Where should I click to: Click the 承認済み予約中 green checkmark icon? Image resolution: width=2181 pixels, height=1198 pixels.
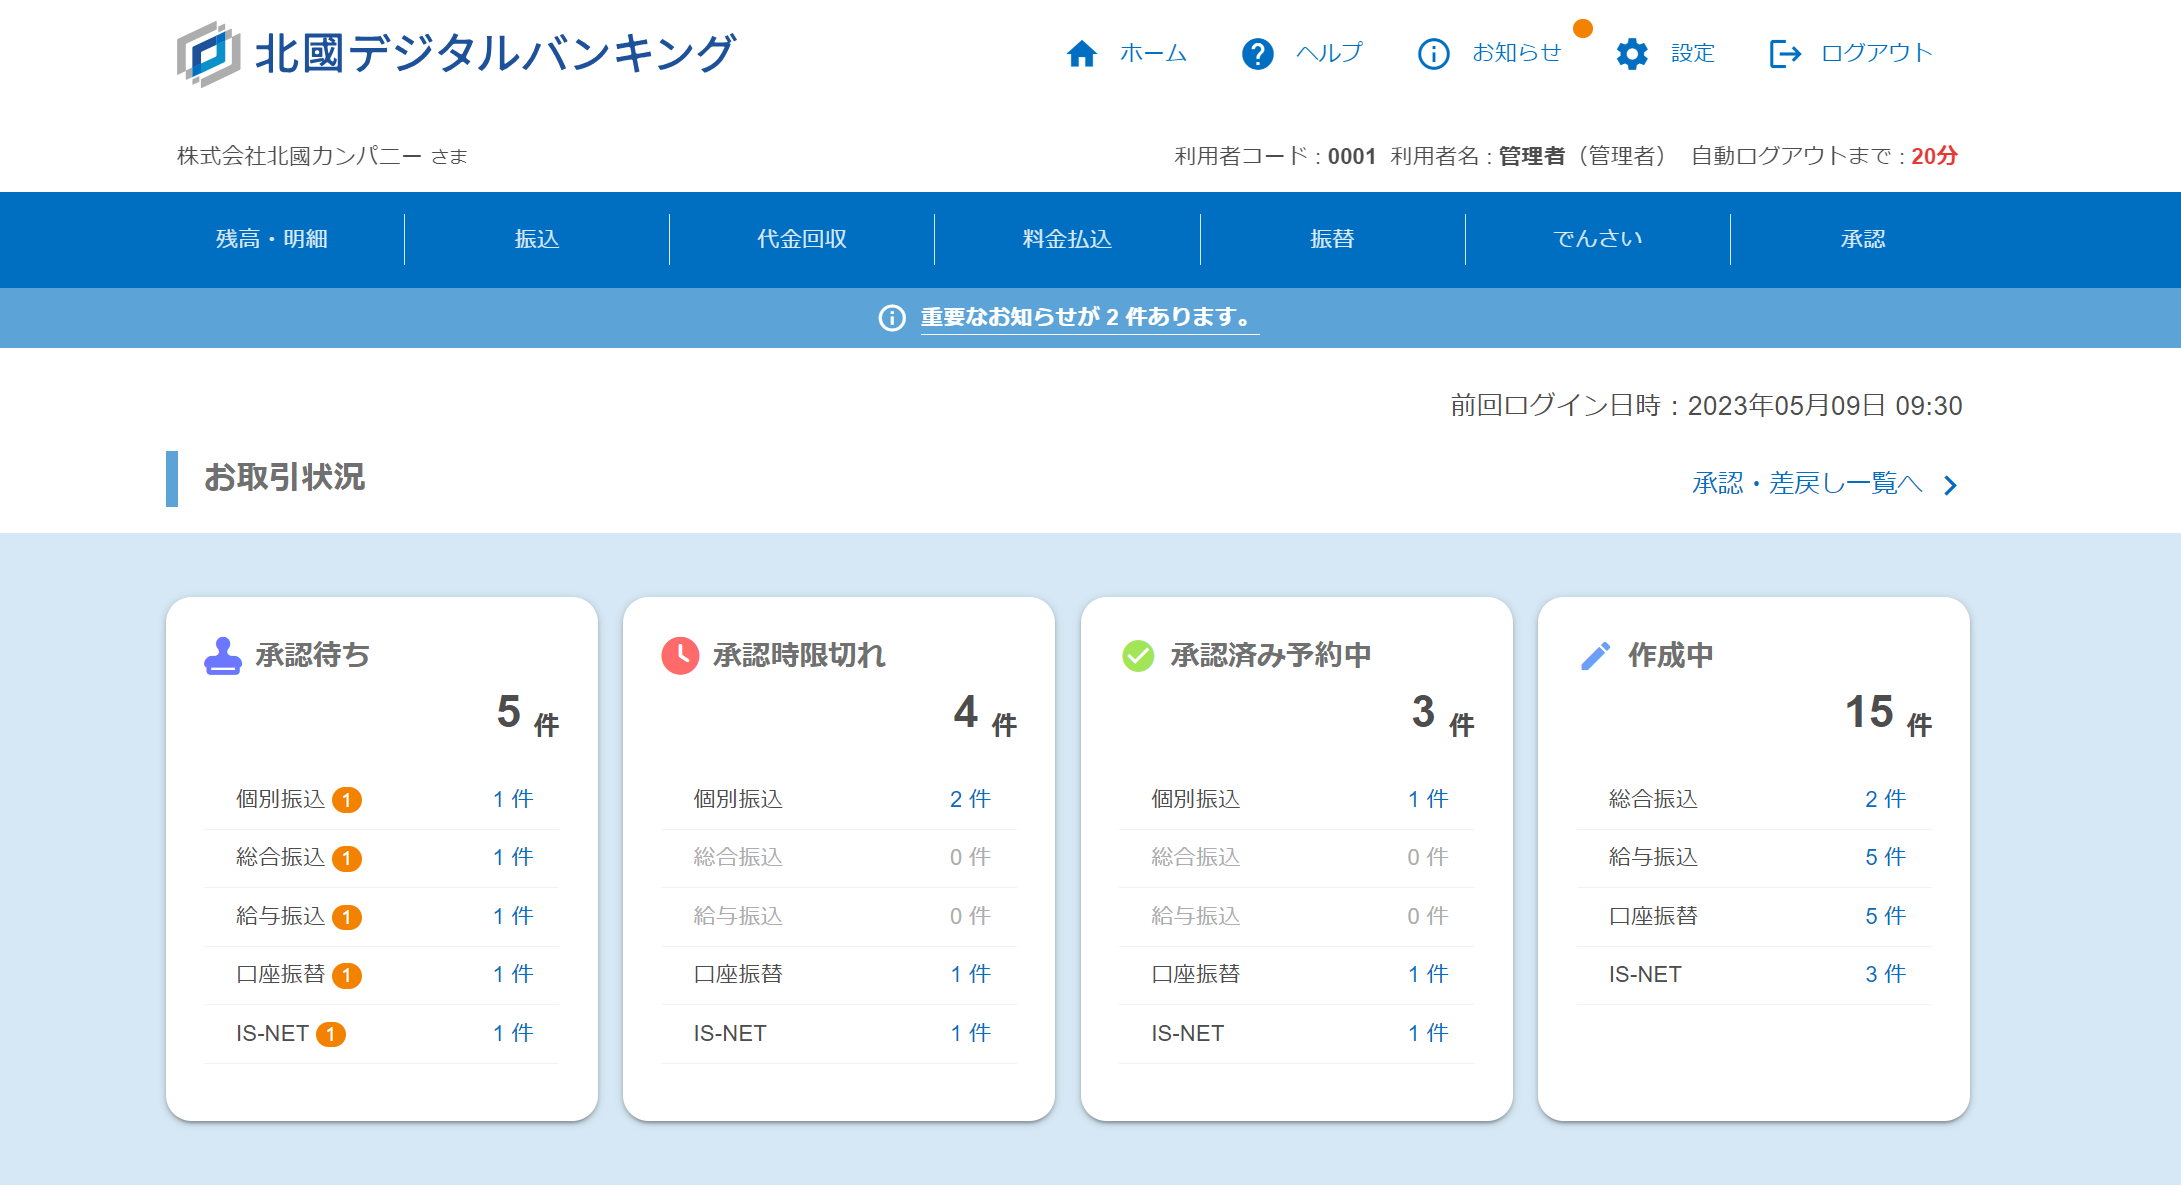pyautogui.click(x=1138, y=656)
